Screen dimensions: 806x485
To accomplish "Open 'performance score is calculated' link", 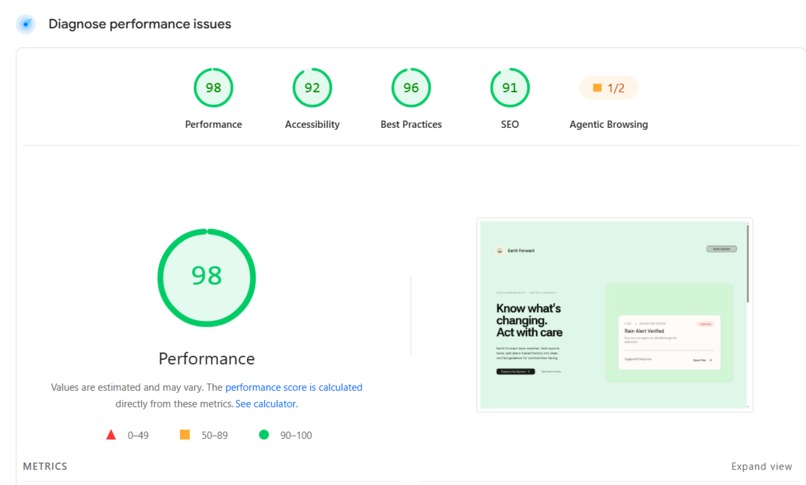I will (294, 387).
